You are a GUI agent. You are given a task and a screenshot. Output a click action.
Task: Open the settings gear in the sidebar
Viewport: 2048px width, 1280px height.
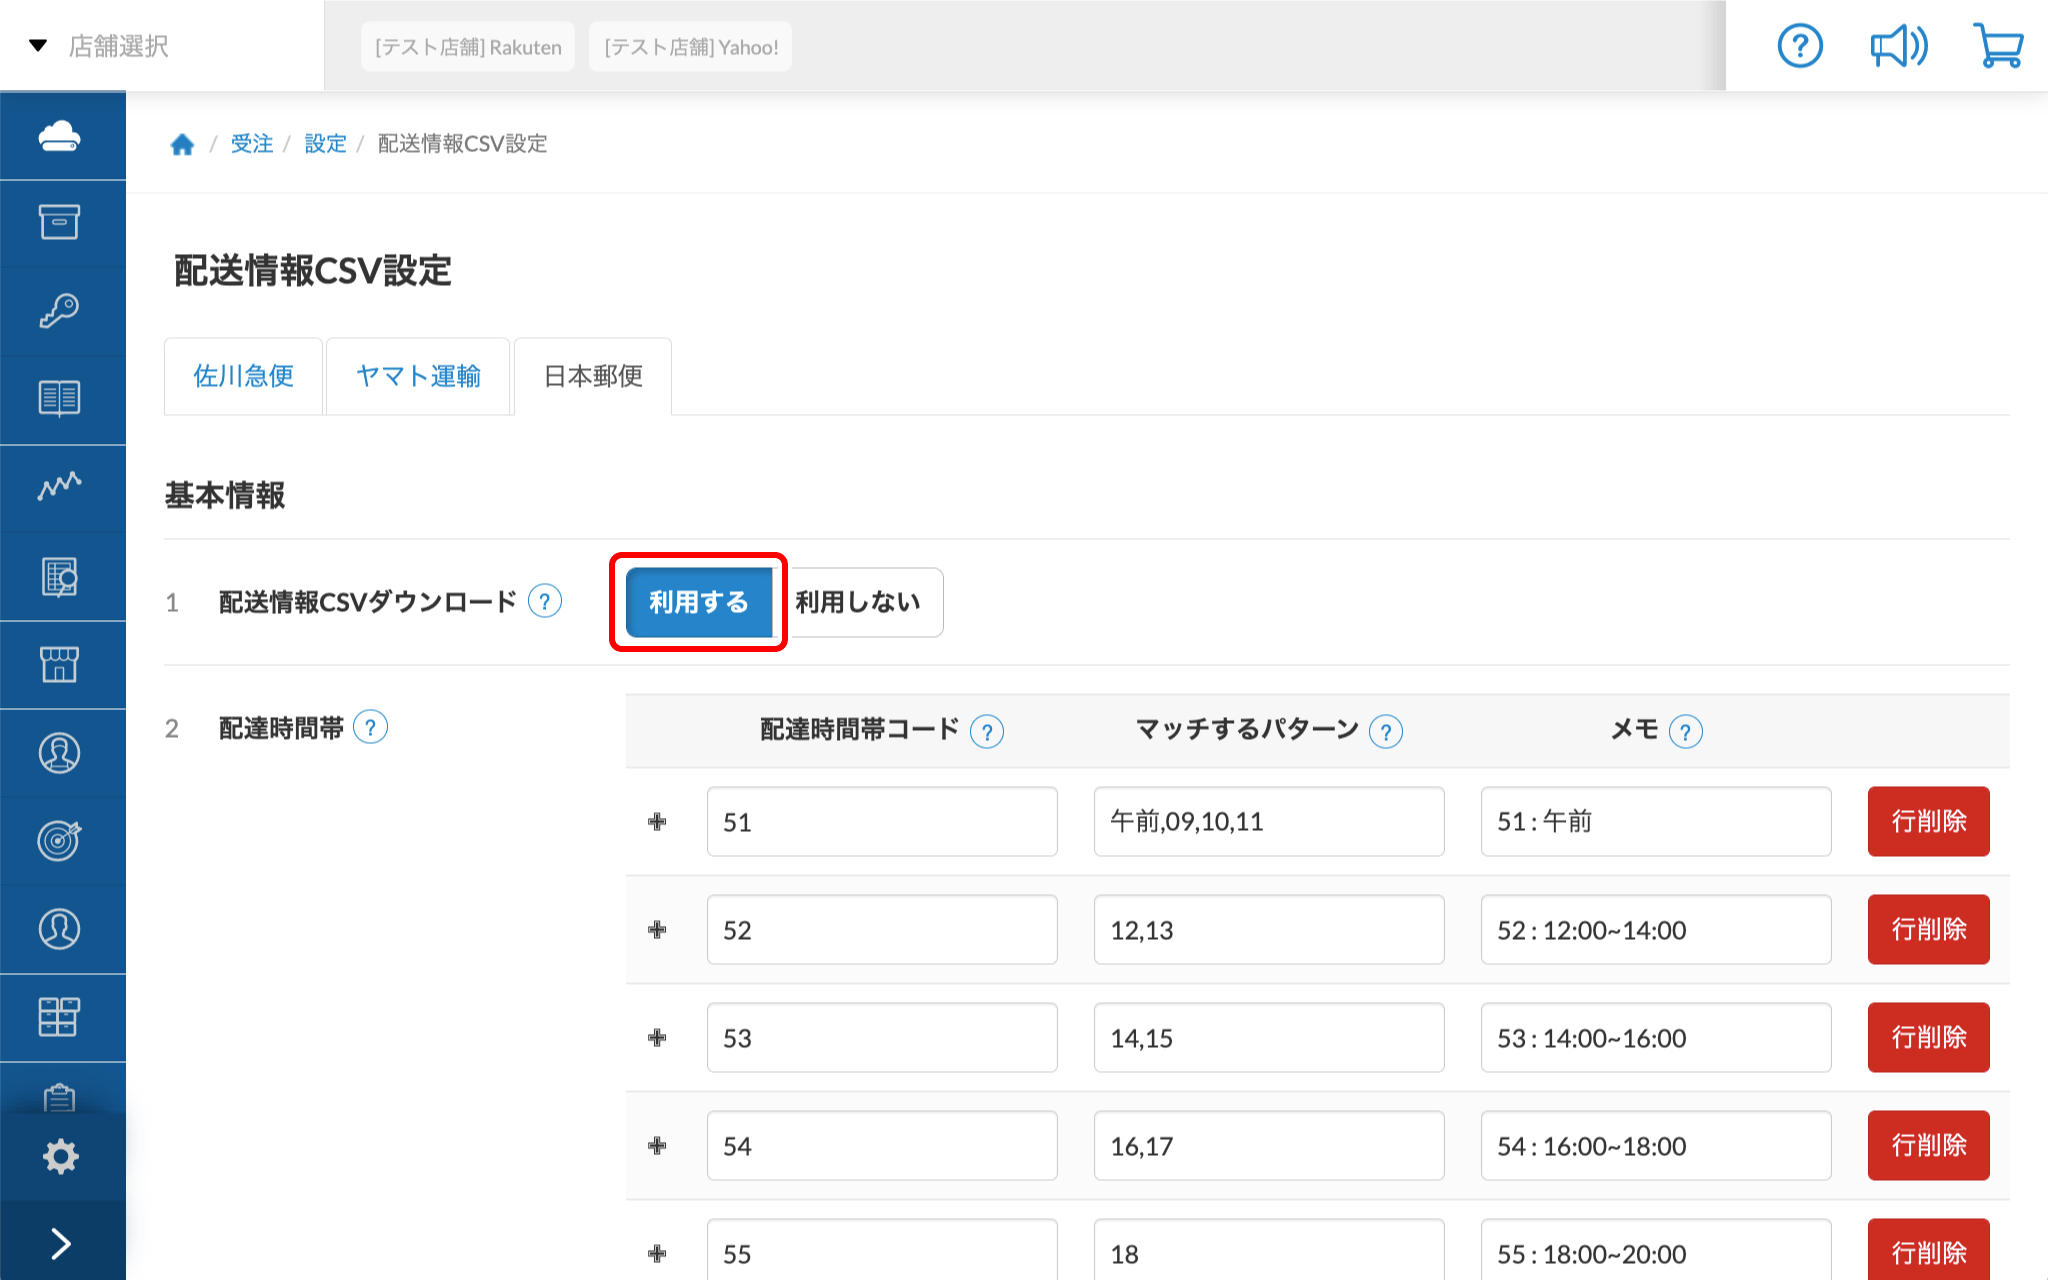point(62,1155)
